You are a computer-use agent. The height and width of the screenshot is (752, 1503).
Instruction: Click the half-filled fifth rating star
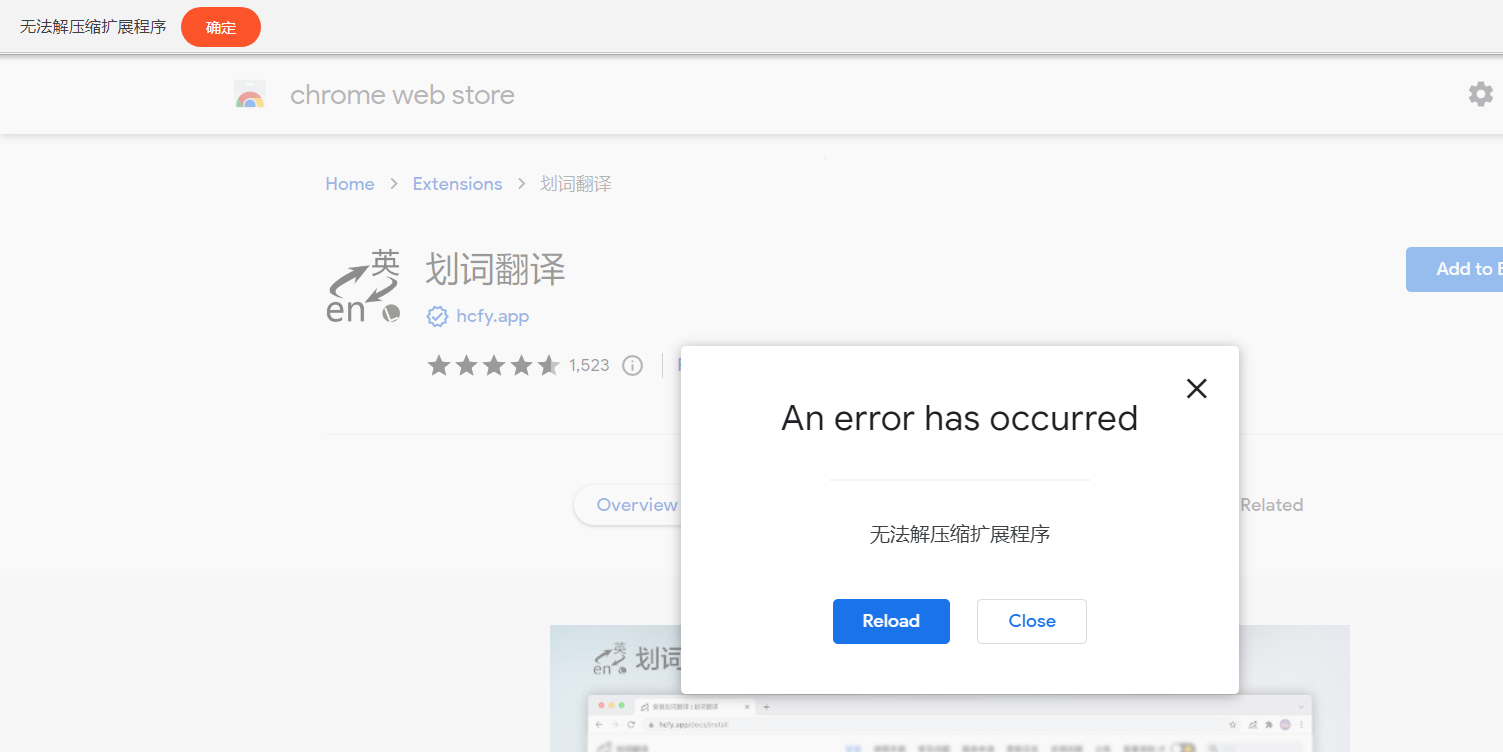click(548, 365)
